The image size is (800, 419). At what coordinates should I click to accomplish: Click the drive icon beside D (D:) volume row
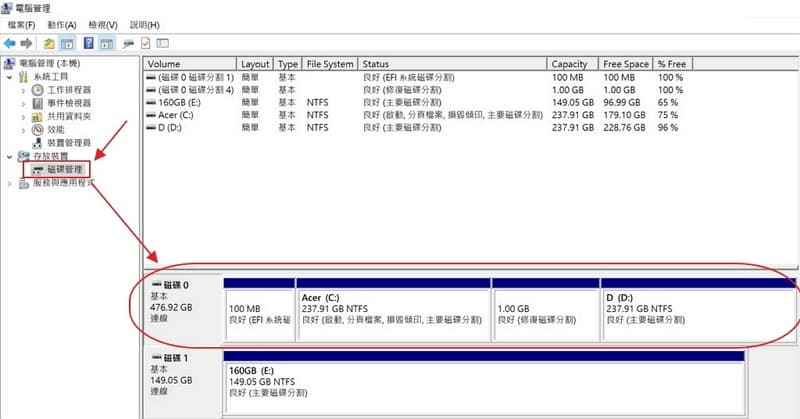tap(151, 128)
